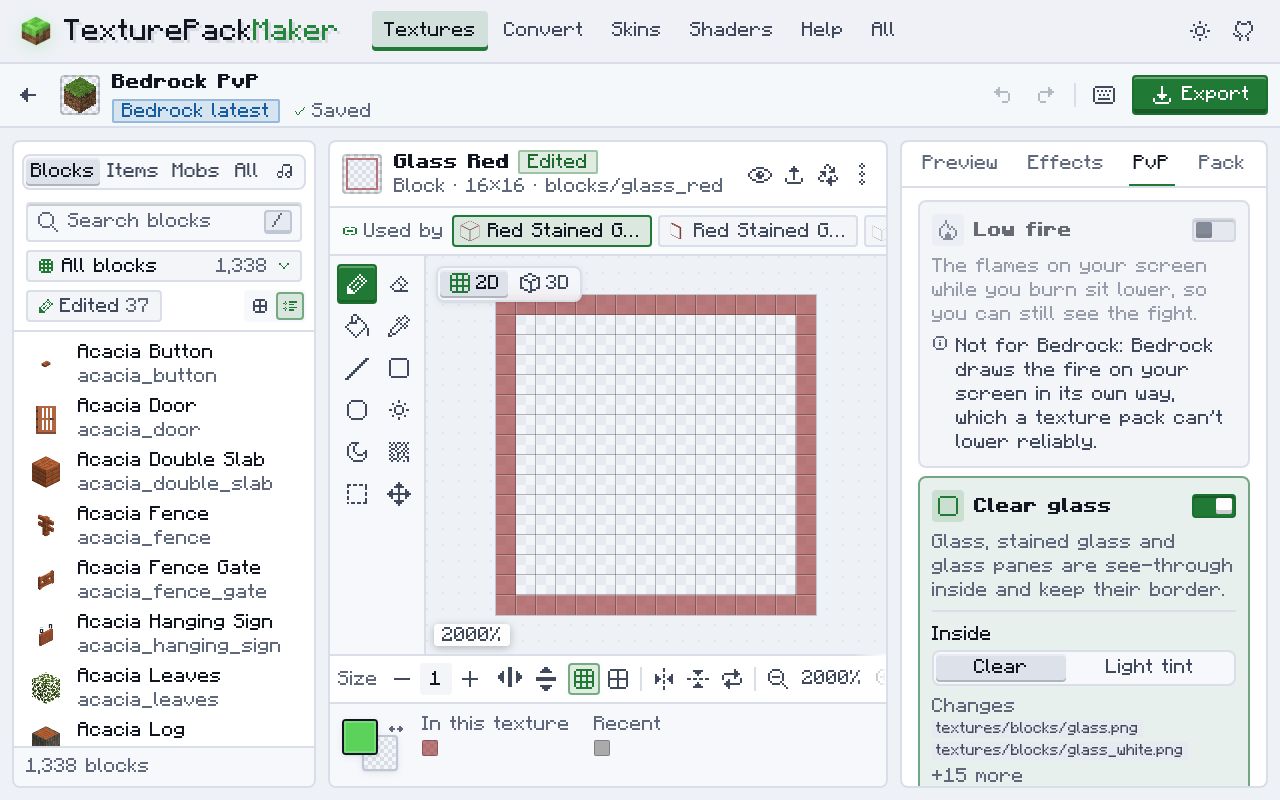Screen dimensions: 1280x800
Task: Select the Eyedropper color picker tool
Action: click(399, 326)
